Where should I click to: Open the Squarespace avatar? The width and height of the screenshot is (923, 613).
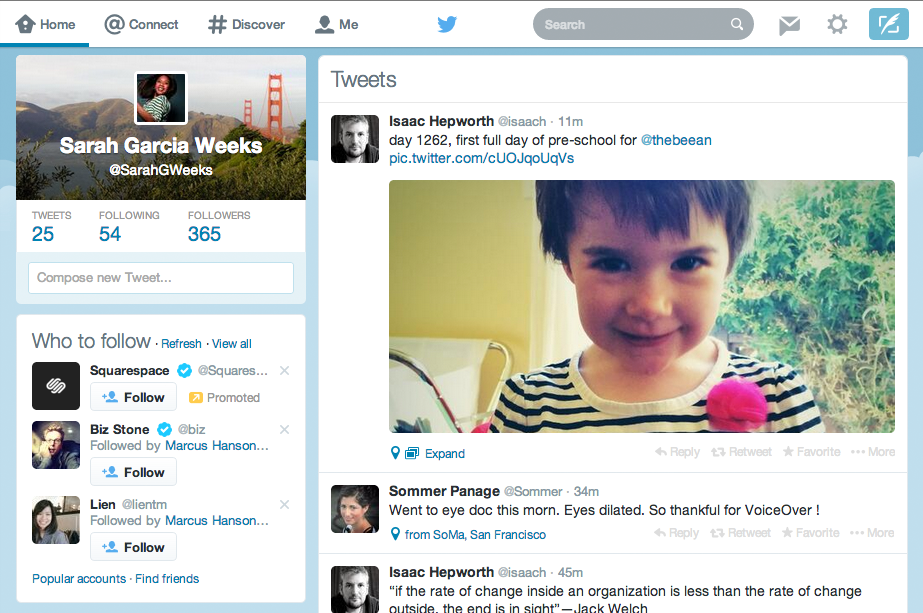point(56,386)
